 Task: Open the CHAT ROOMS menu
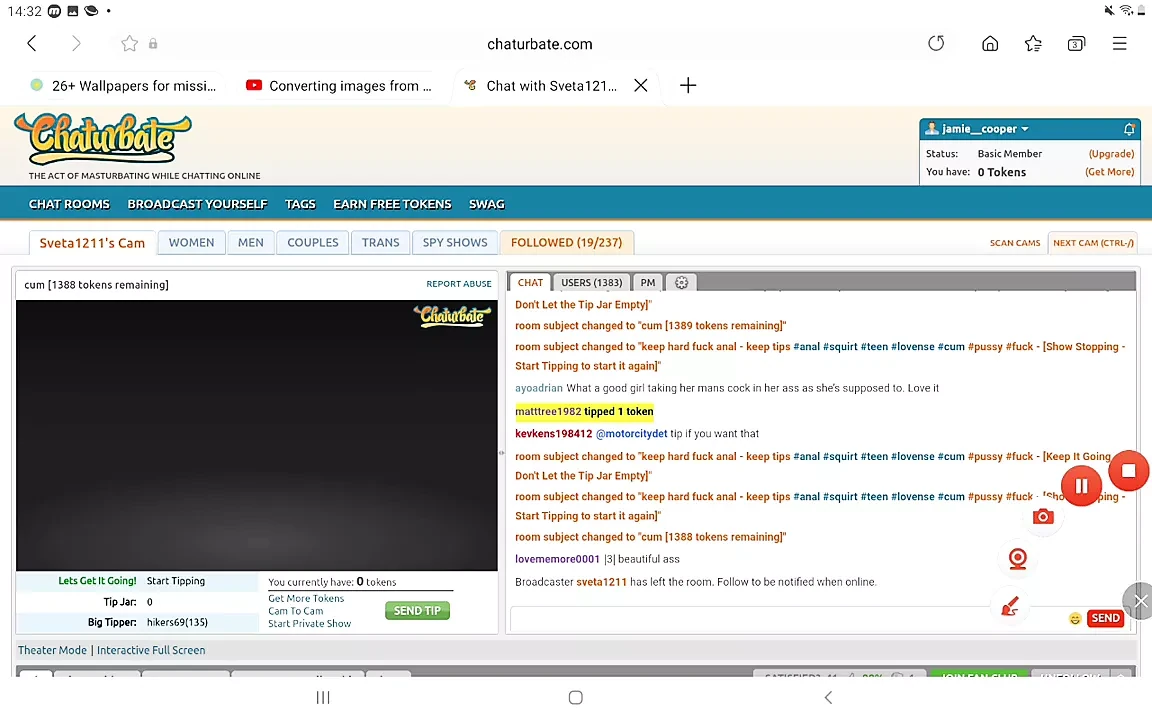[69, 204]
